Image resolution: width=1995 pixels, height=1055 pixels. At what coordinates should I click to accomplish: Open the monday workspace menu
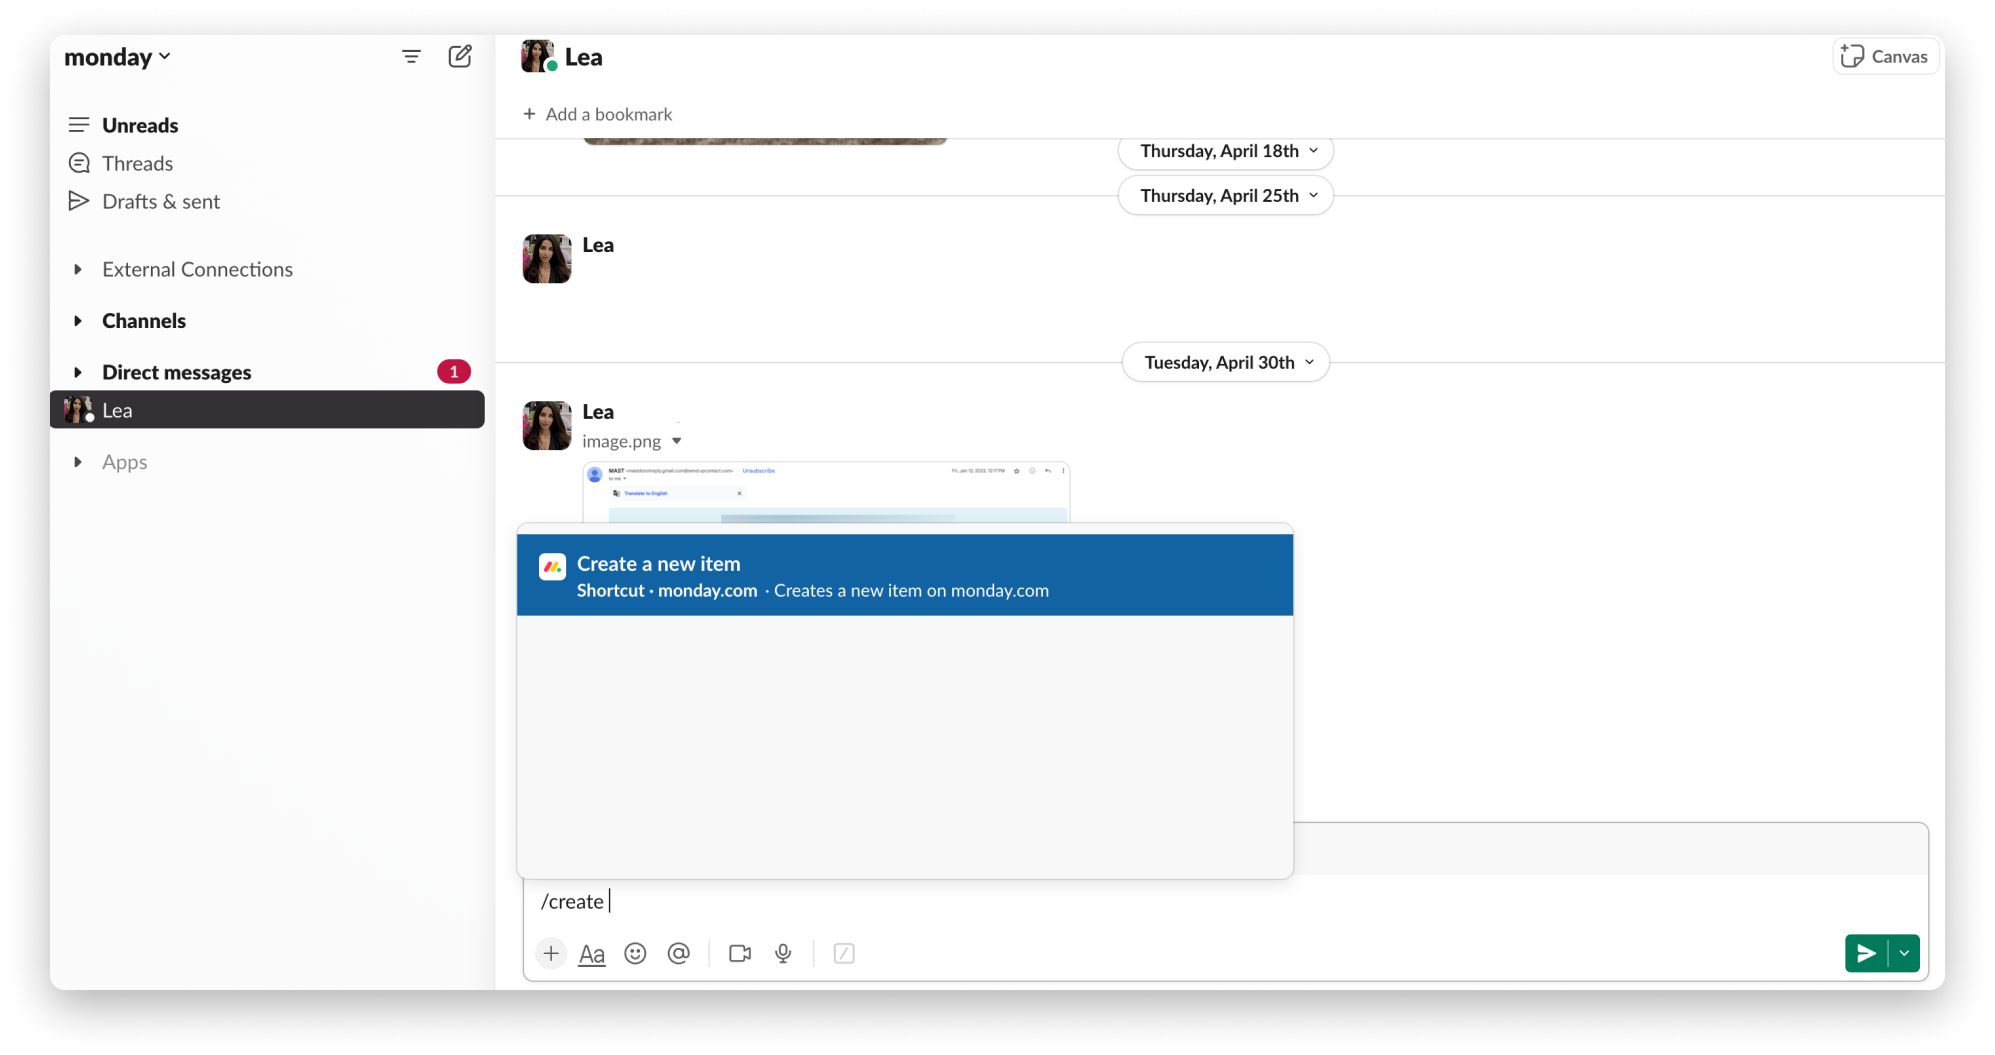tap(117, 57)
